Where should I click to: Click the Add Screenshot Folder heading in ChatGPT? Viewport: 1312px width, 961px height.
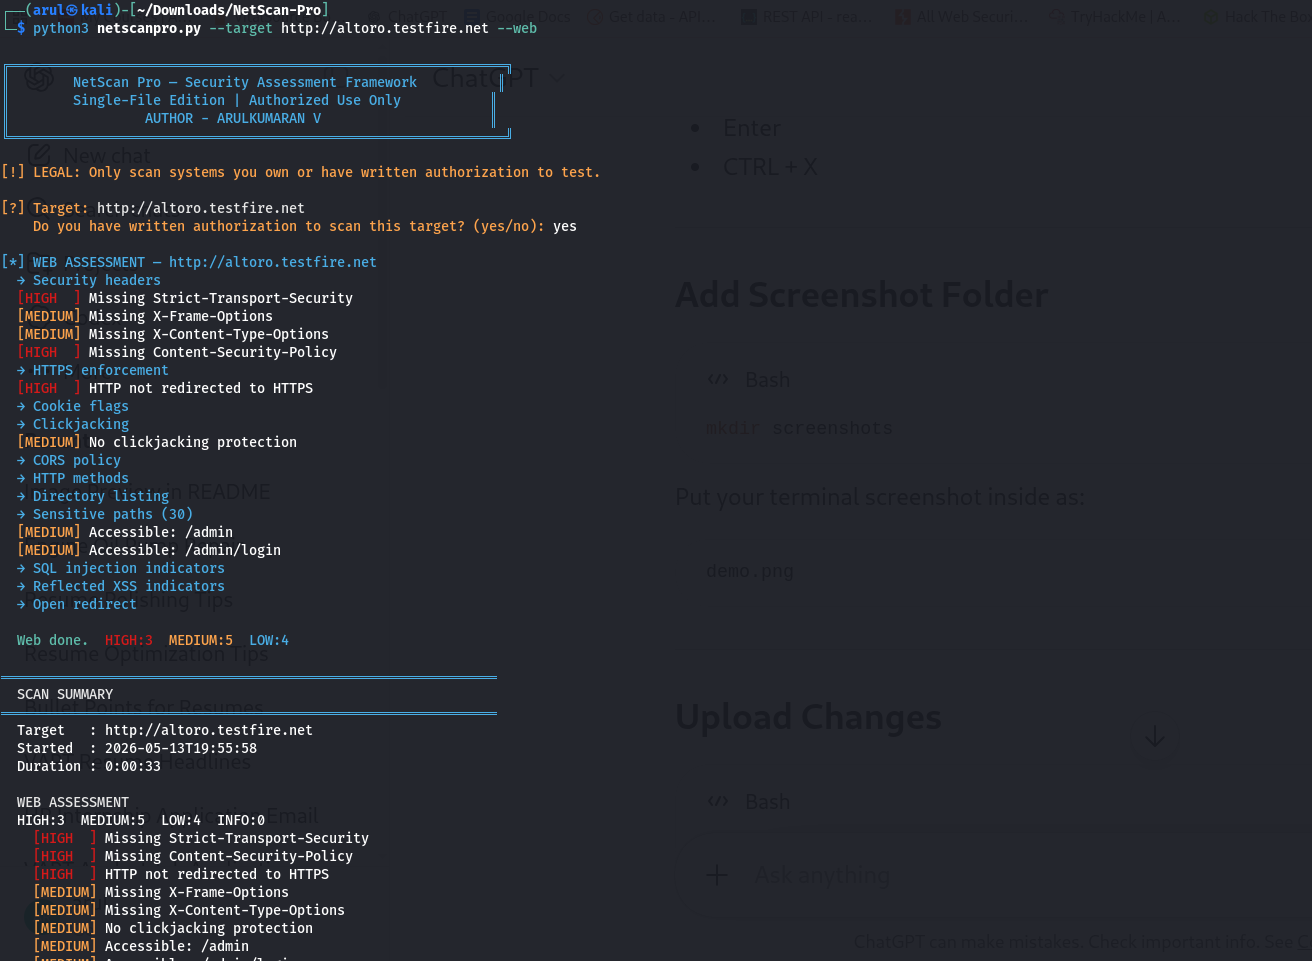point(861,295)
